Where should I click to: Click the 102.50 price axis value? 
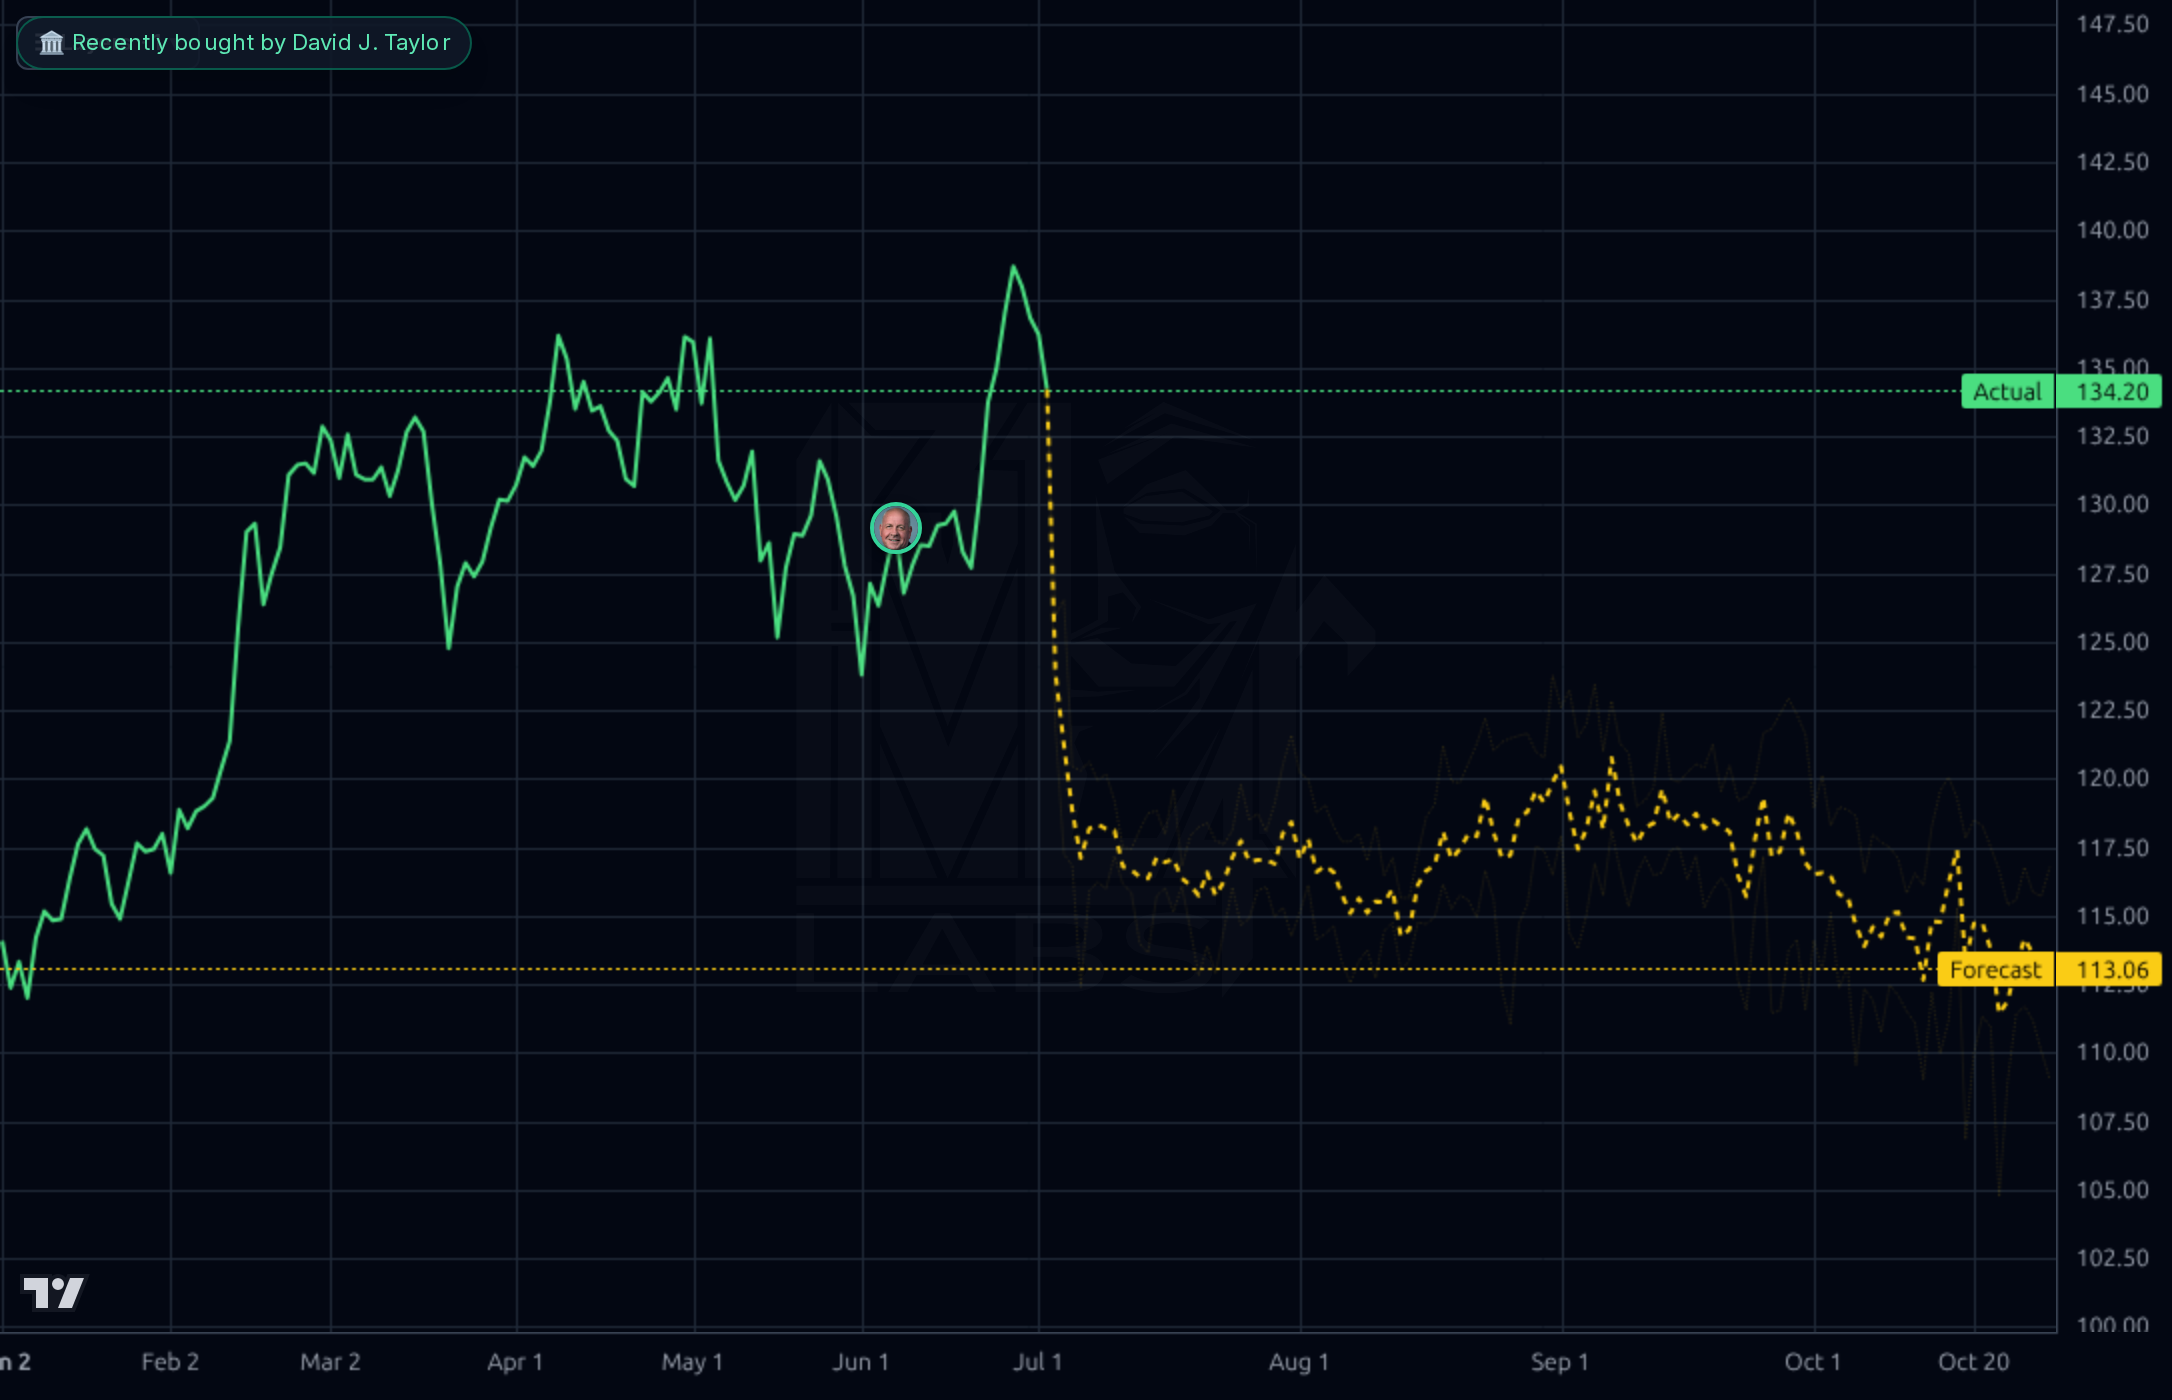[2112, 1258]
